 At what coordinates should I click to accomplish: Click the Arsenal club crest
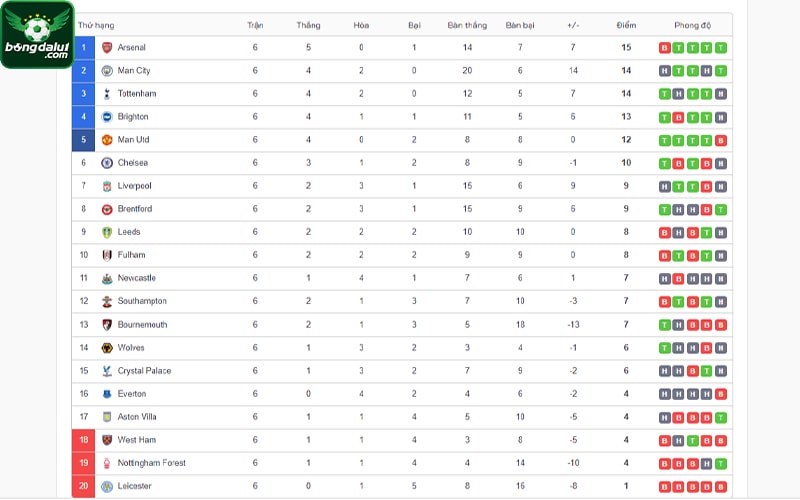(x=107, y=47)
